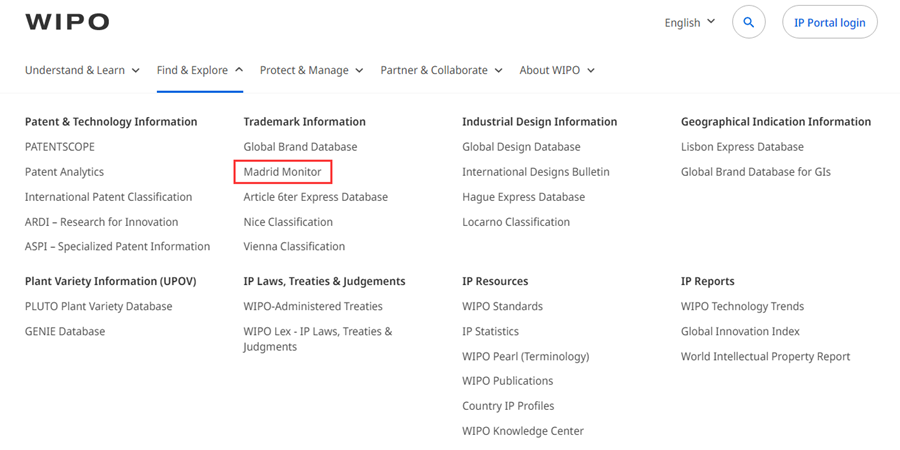Screen dimensions: 900x450
Task: Open WIPO-Administered Treaties
Action: point(313,307)
